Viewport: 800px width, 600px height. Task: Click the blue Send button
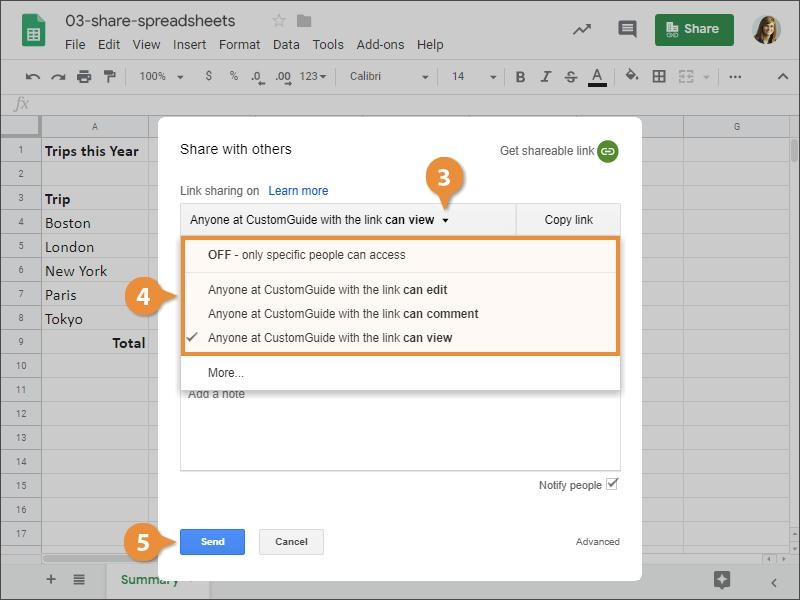click(x=212, y=542)
